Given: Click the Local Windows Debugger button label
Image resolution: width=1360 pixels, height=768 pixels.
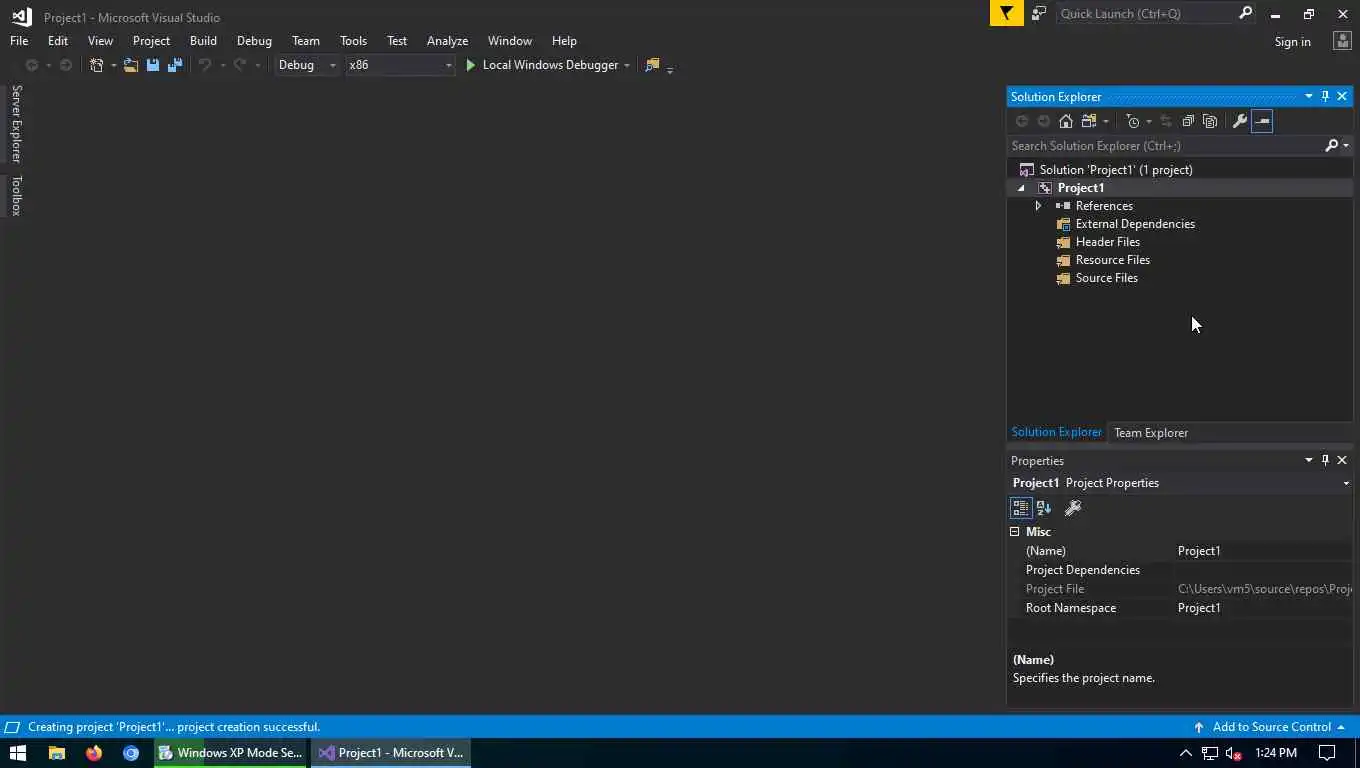Looking at the screenshot, I should click(x=550, y=65).
